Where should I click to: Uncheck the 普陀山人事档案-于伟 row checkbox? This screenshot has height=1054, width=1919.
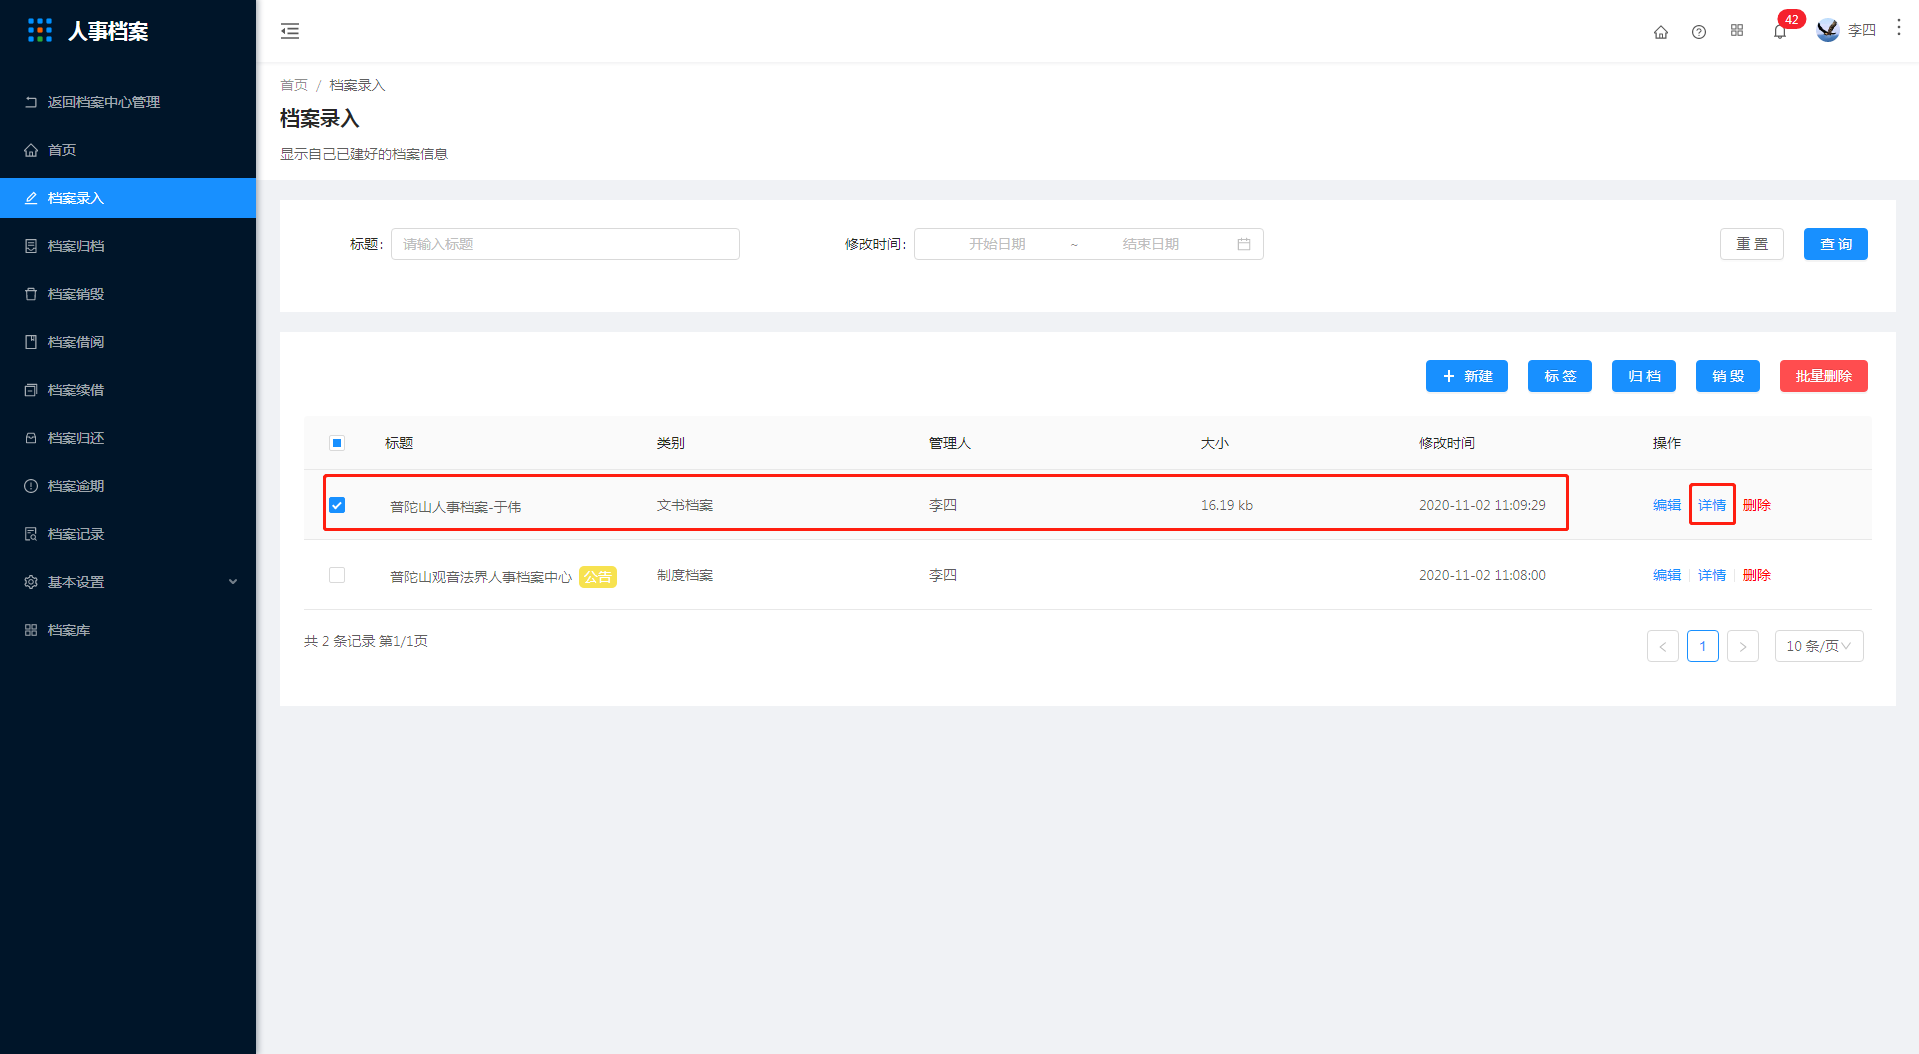[x=337, y=505]
